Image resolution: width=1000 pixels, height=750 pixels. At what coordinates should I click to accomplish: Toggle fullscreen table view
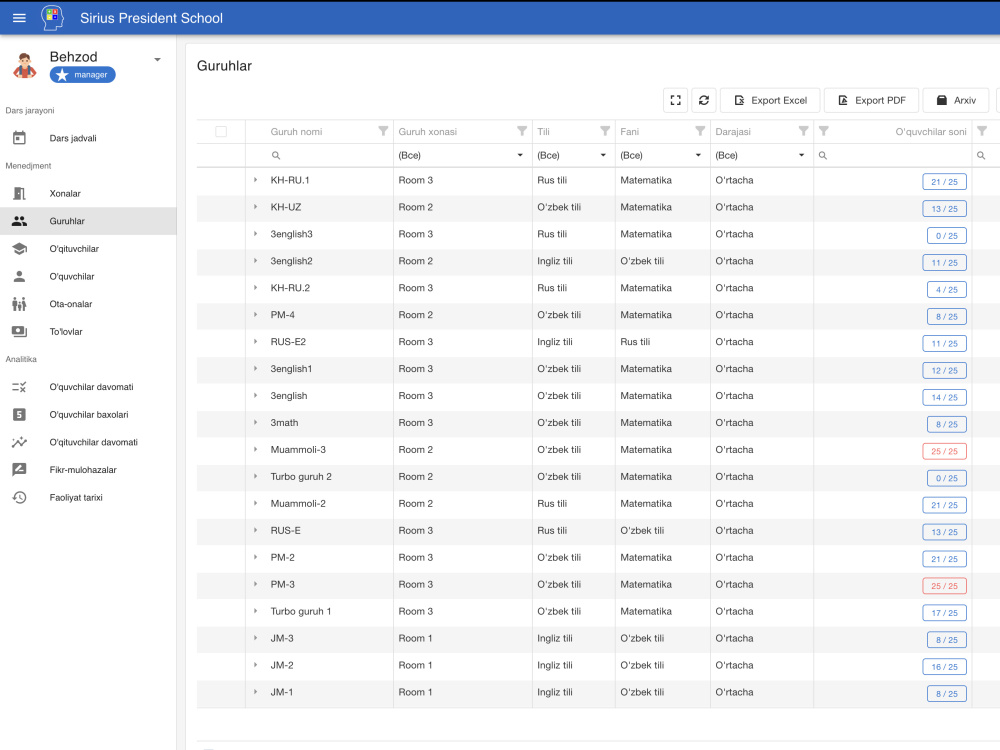pyautogui.click(x=675, y=100)
